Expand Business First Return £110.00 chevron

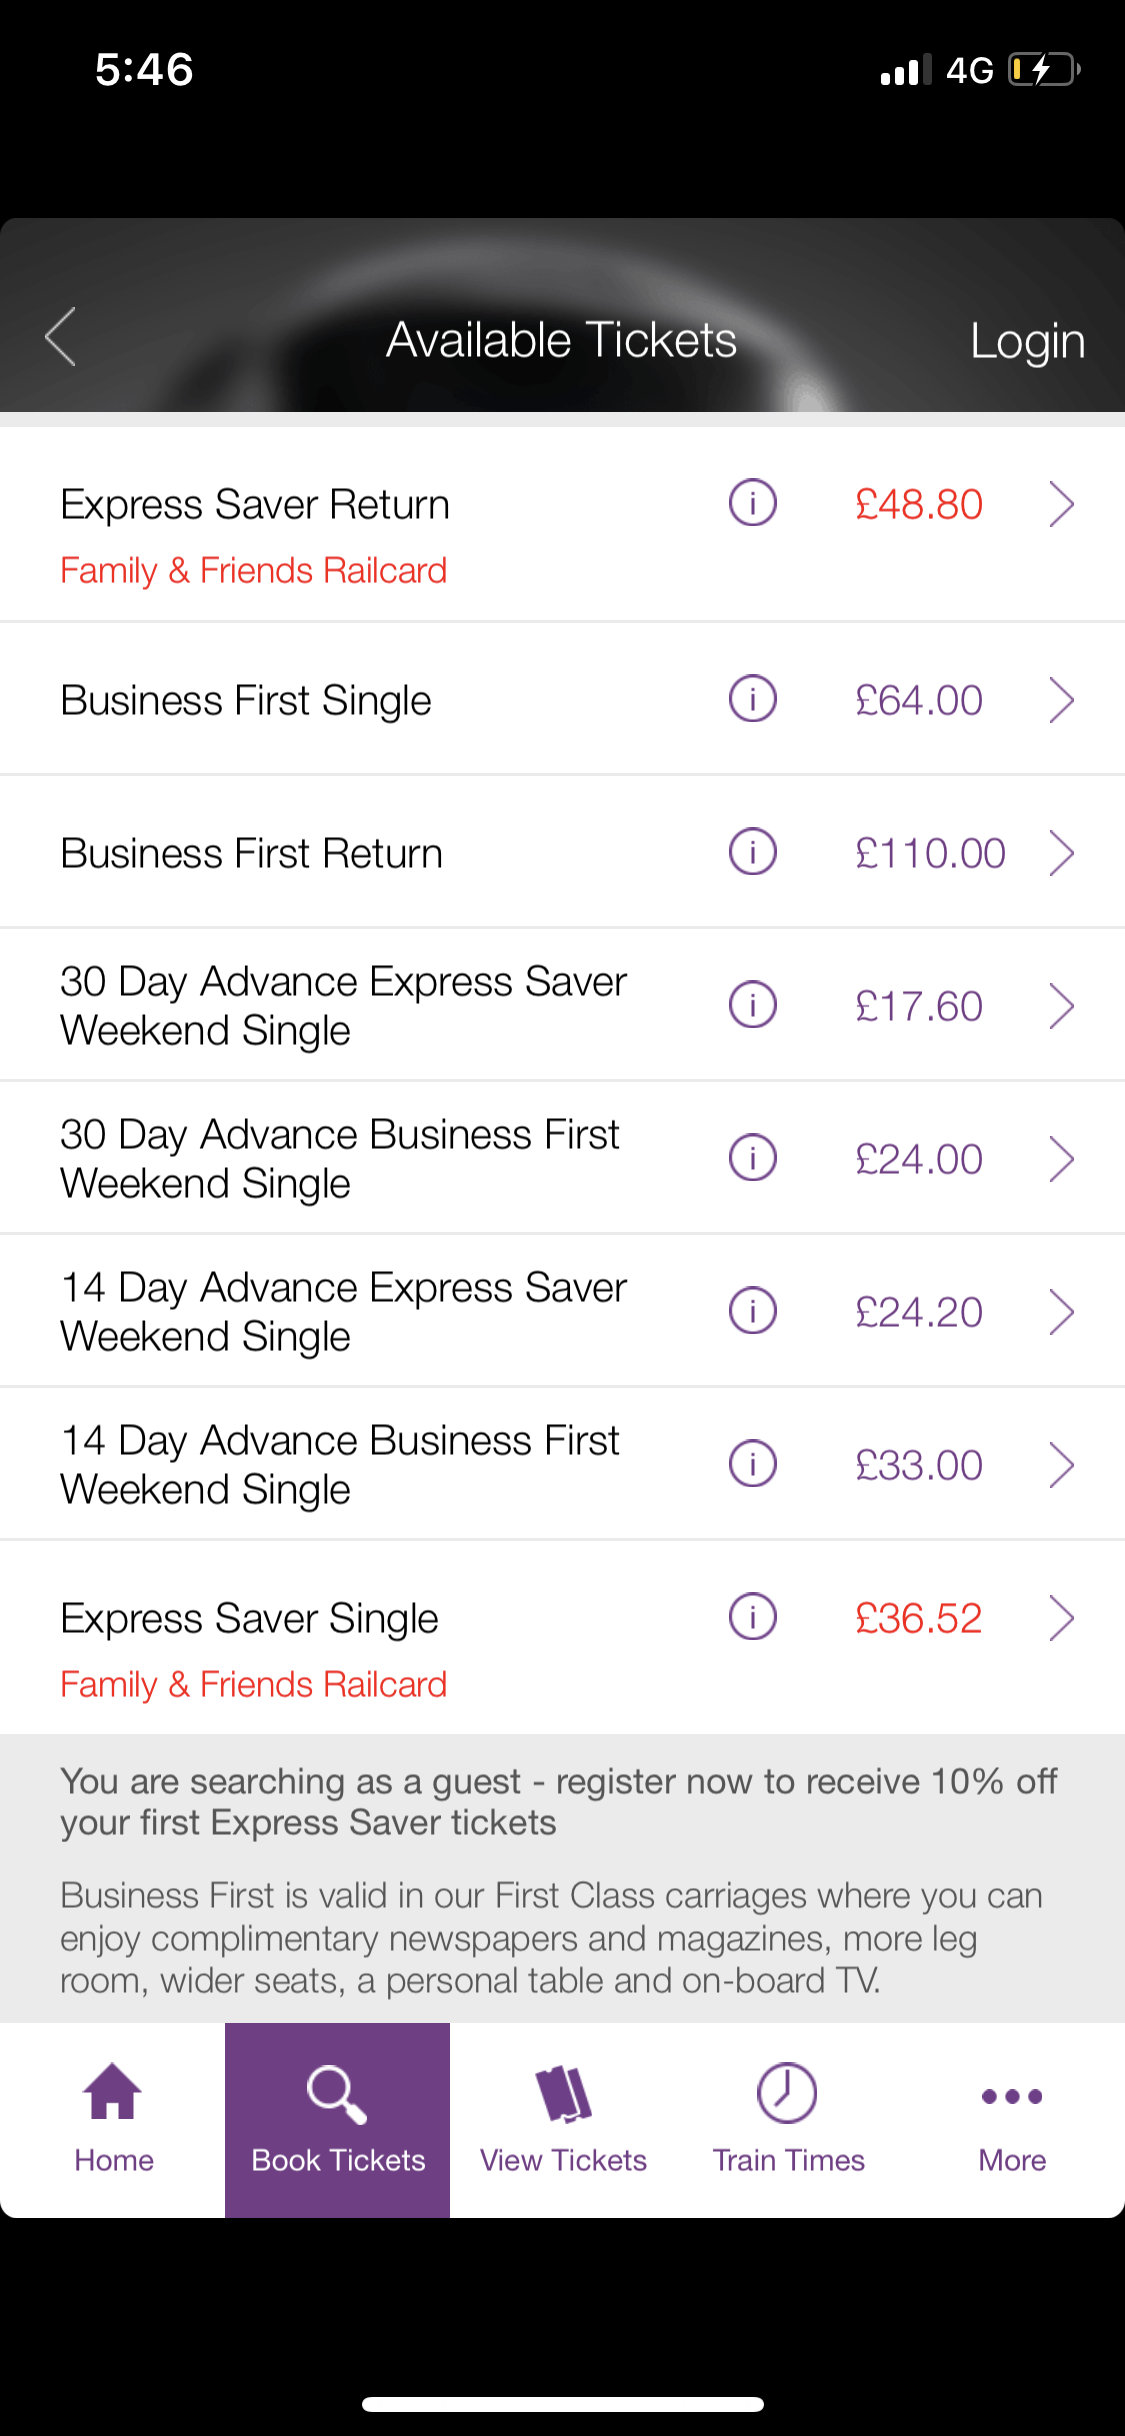1061,853
